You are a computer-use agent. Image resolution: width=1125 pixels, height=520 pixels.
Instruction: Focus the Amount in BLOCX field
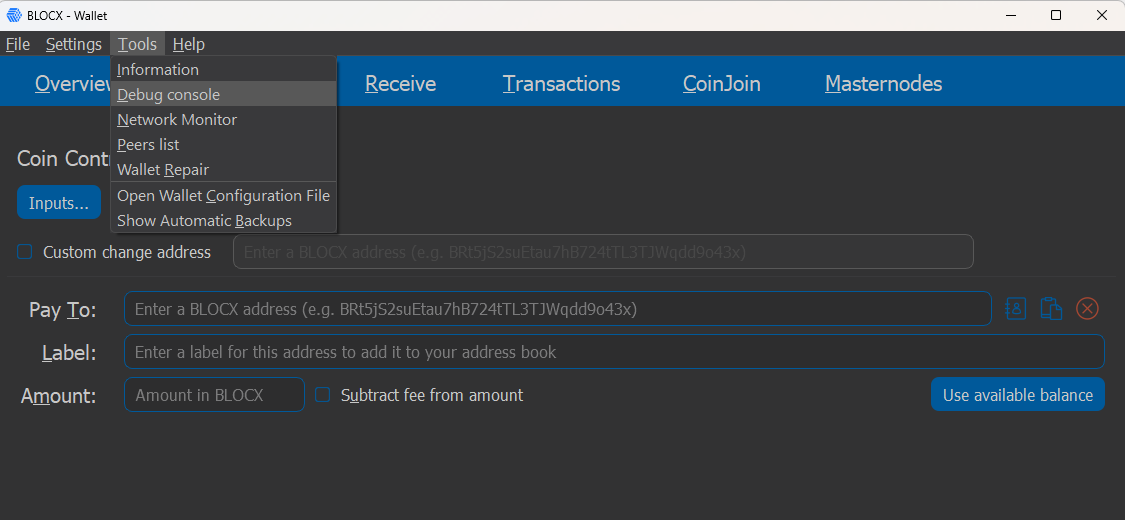(215, 394)
